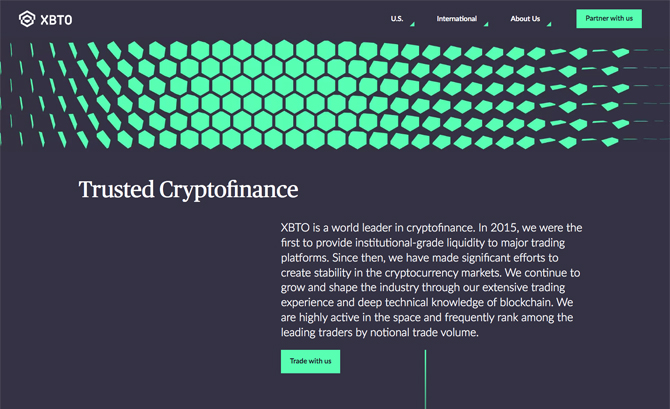Viewport: 670px width, 409px height.
Task: Open the U.S. navigation menu
Action: tap(397, 19)
